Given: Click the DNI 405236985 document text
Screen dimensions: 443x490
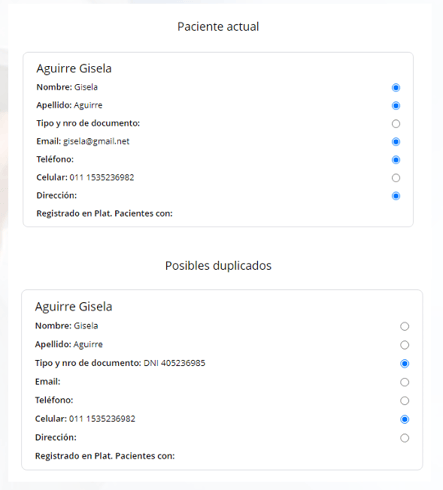Looking at the screenshot, I should pyautogui.click(x=174, y=363).
